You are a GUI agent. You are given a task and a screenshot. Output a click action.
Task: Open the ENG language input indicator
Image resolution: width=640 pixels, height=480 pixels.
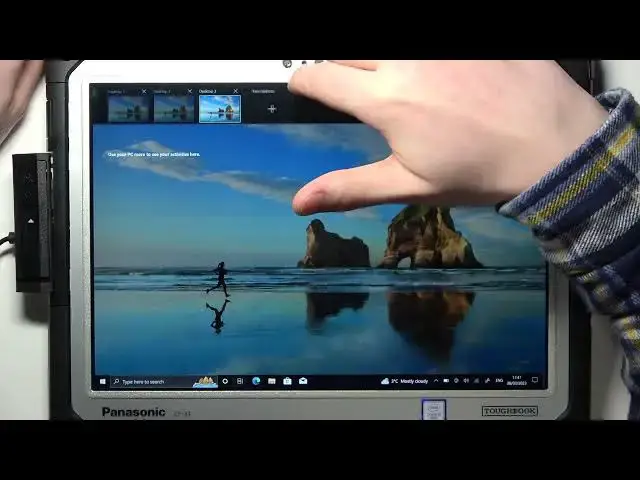click(x=499, y=381)
